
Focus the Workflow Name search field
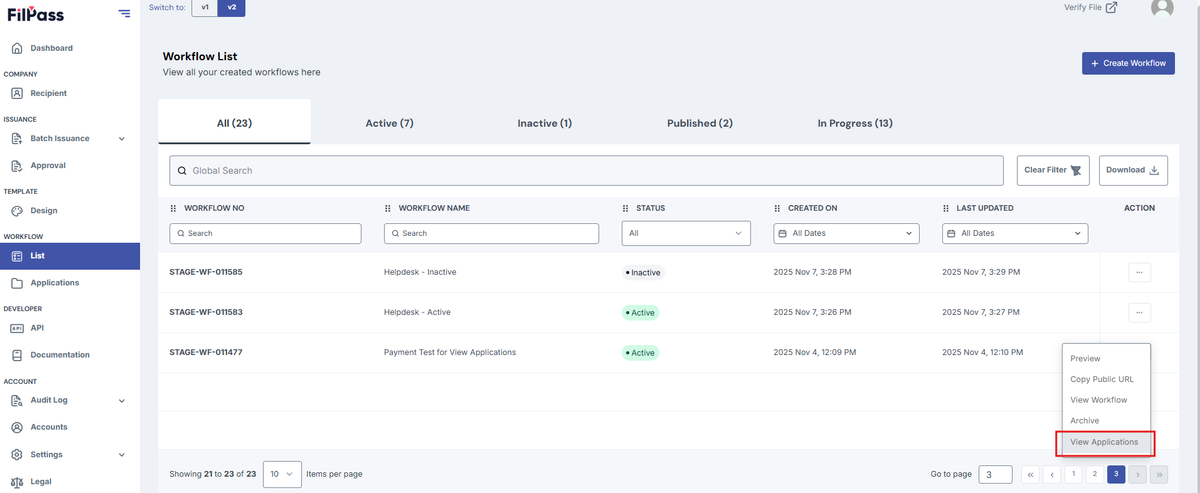491,233
